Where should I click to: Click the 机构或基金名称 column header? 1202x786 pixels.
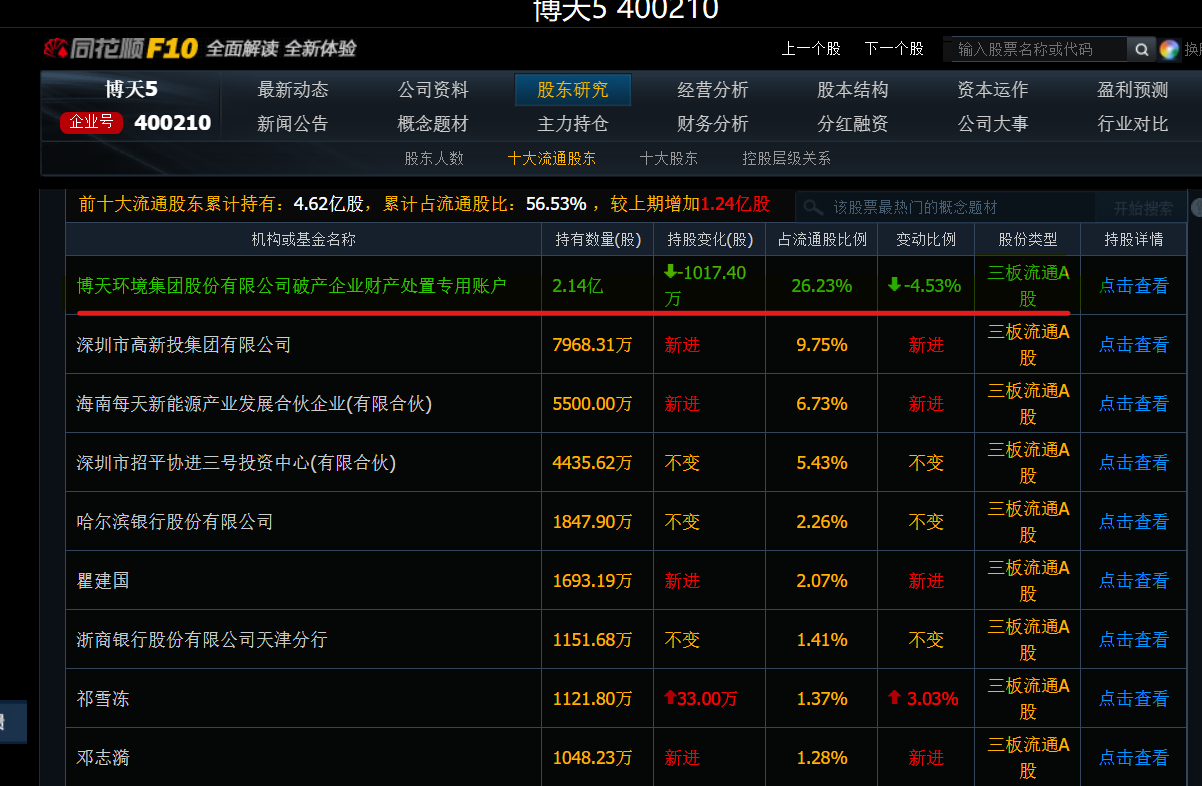pos(303,240)
